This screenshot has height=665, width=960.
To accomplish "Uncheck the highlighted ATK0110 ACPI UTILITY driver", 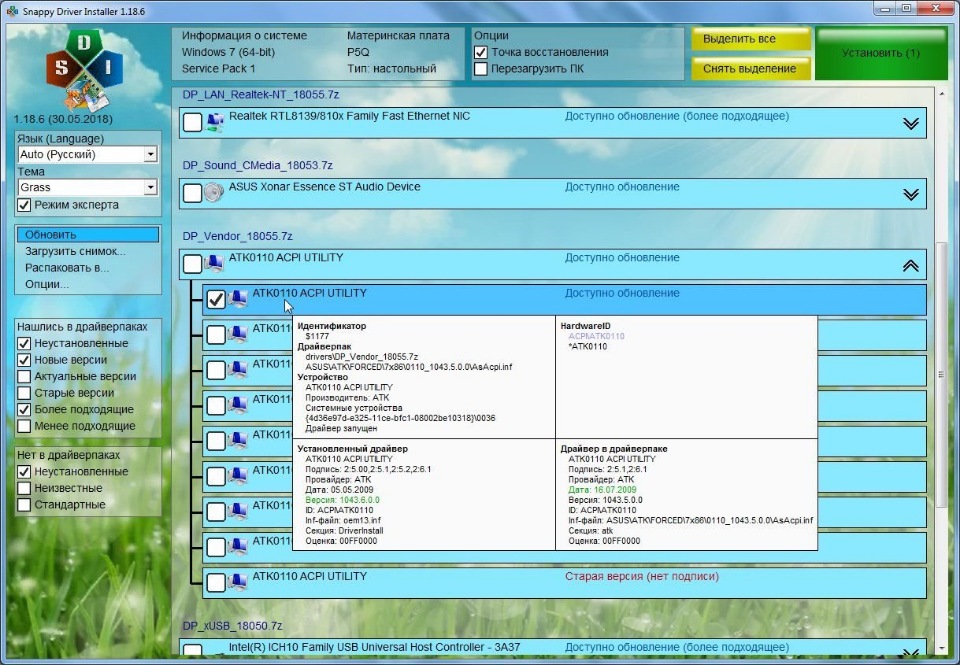I will (216, 299).
